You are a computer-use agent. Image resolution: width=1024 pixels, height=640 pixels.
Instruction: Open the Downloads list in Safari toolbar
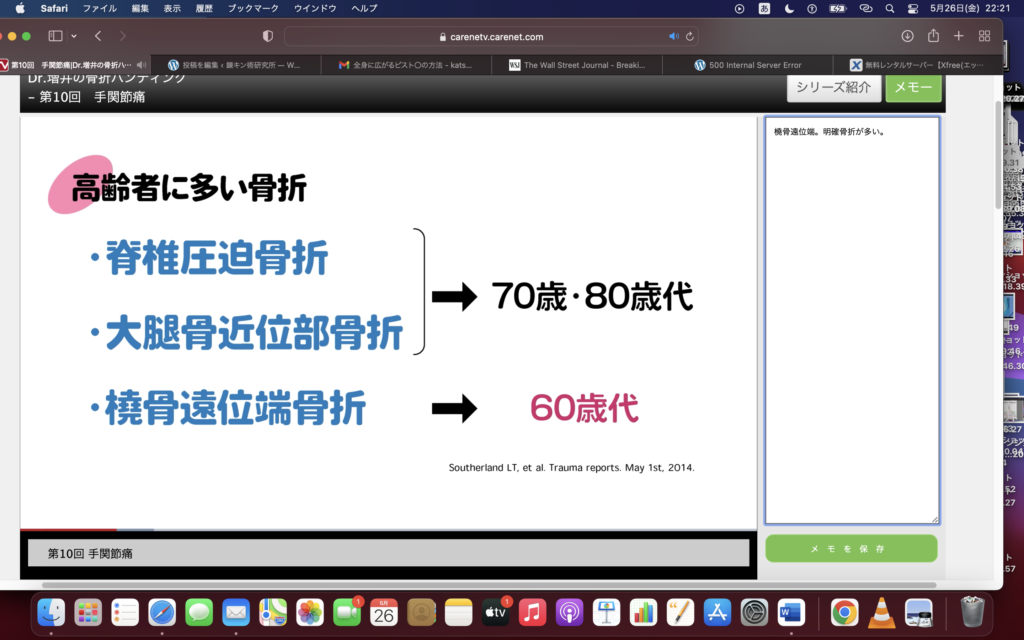(908, 35)
